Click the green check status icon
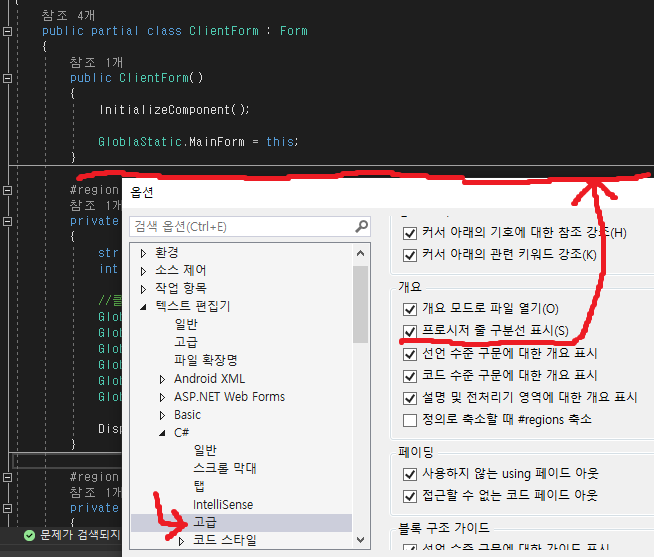The width and height of the screenshot is (654, 557). [x=29, y=535]
